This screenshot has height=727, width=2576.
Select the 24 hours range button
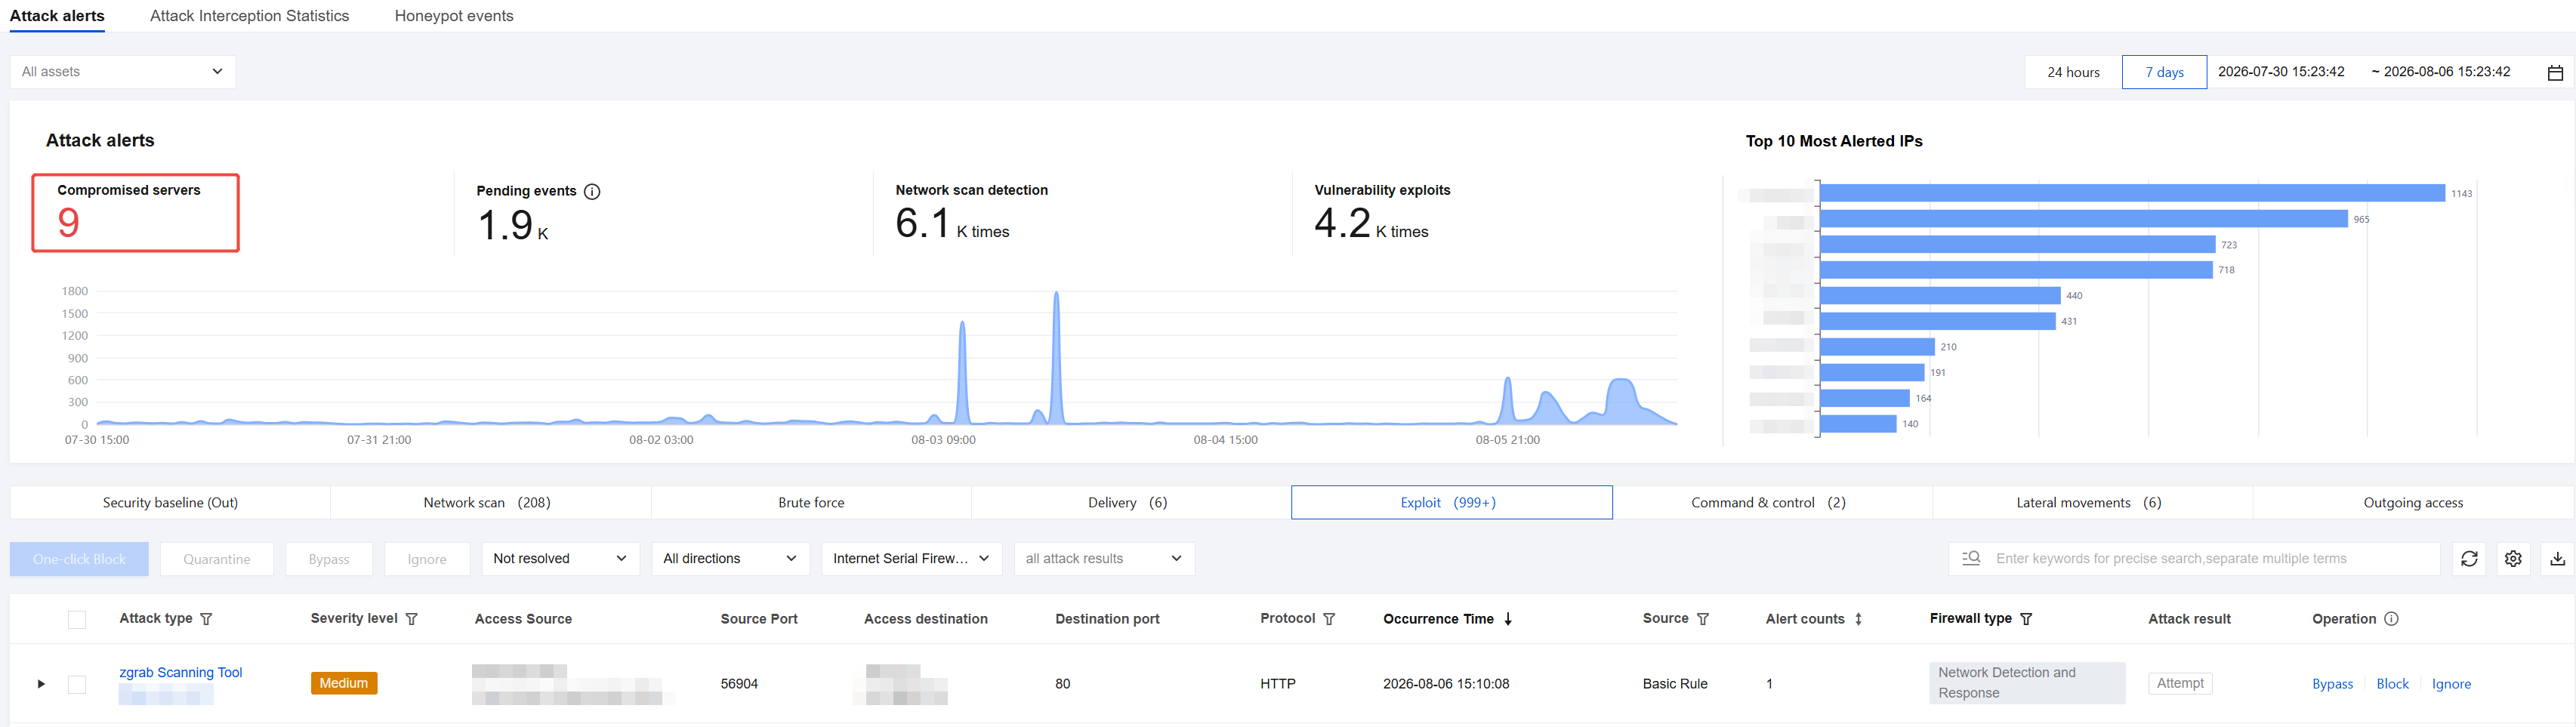pos(2073,72)
